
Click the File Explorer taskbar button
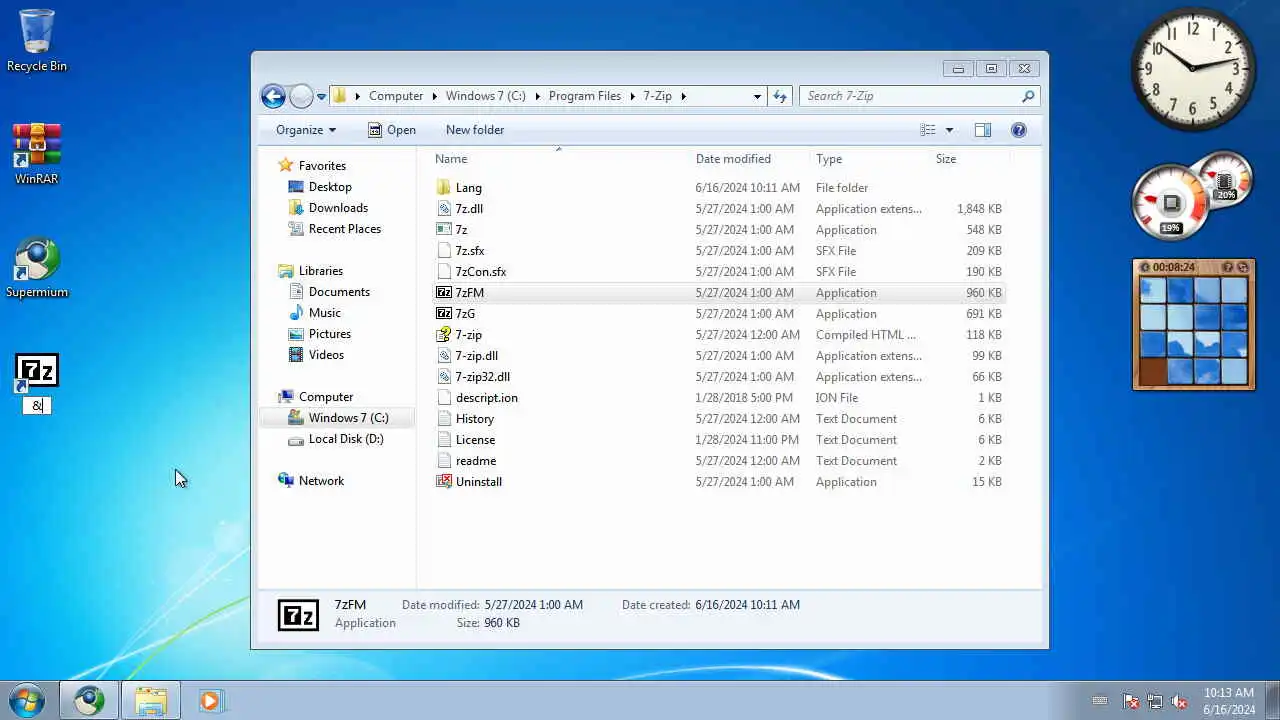tap(151, 700)
